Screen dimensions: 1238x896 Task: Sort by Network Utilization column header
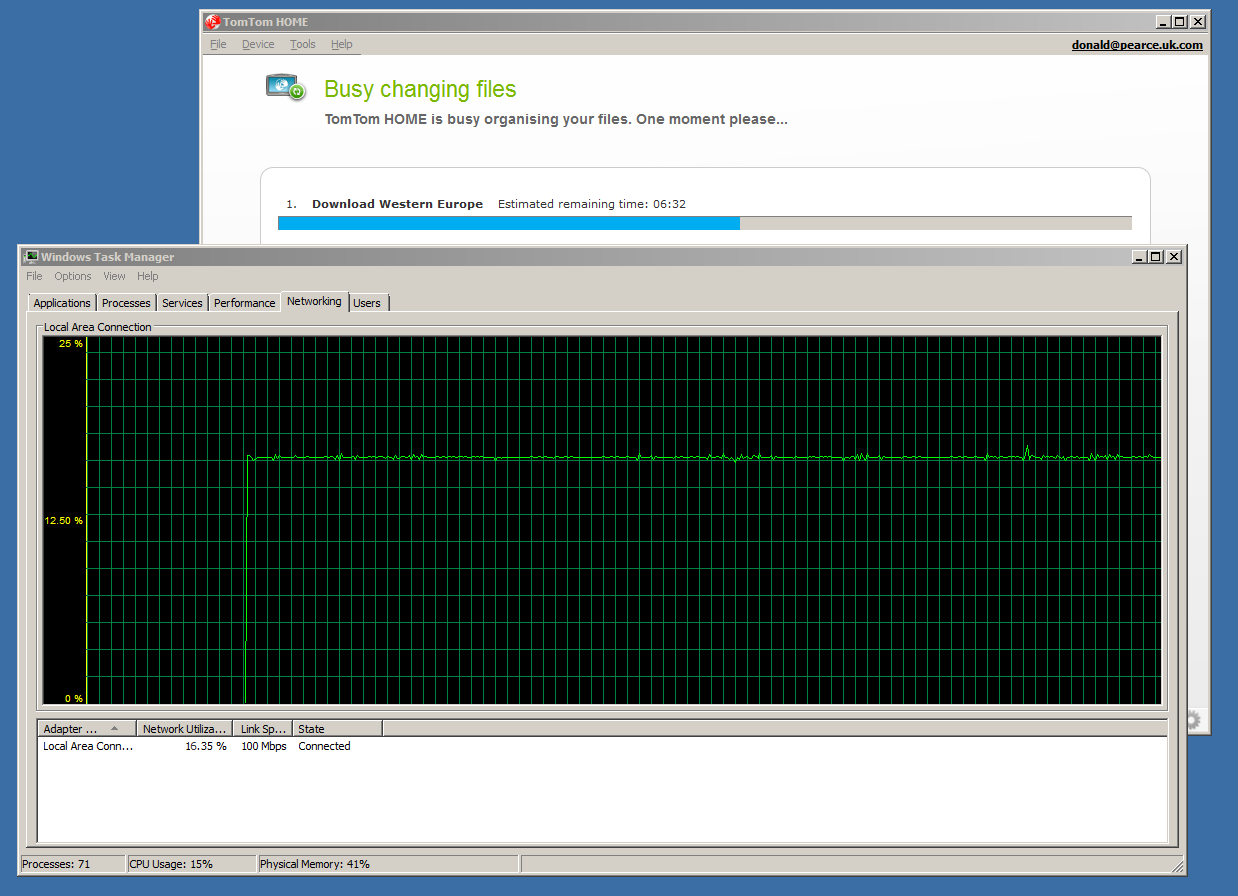coord(184,729)
